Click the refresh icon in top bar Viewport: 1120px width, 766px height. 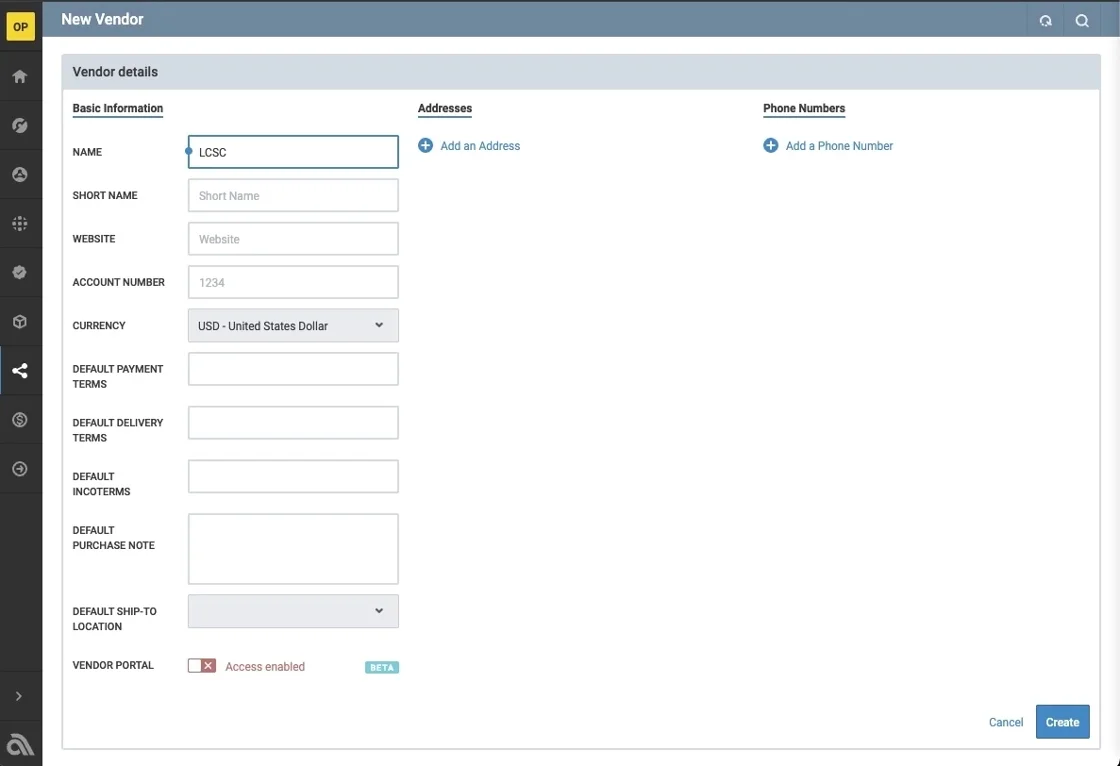point(1045,20)
